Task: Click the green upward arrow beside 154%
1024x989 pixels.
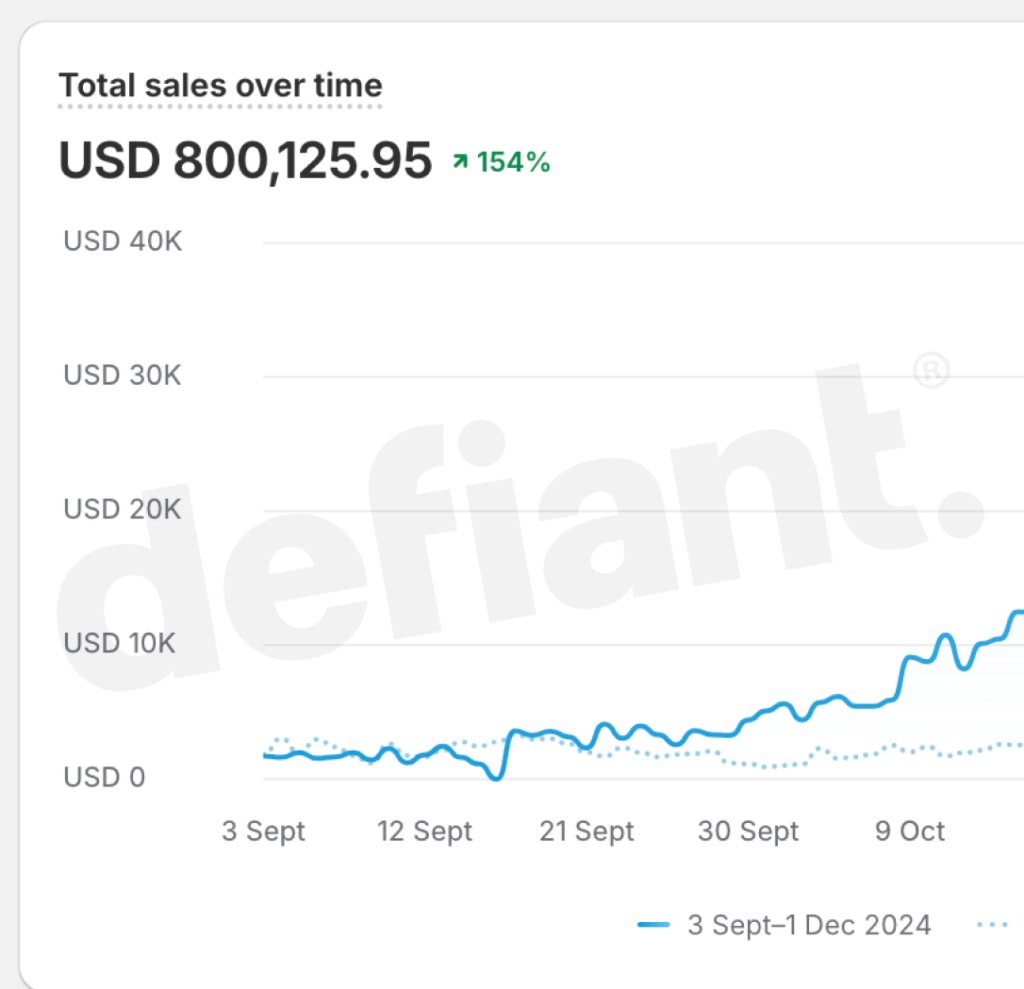Action: click(460, 161)
